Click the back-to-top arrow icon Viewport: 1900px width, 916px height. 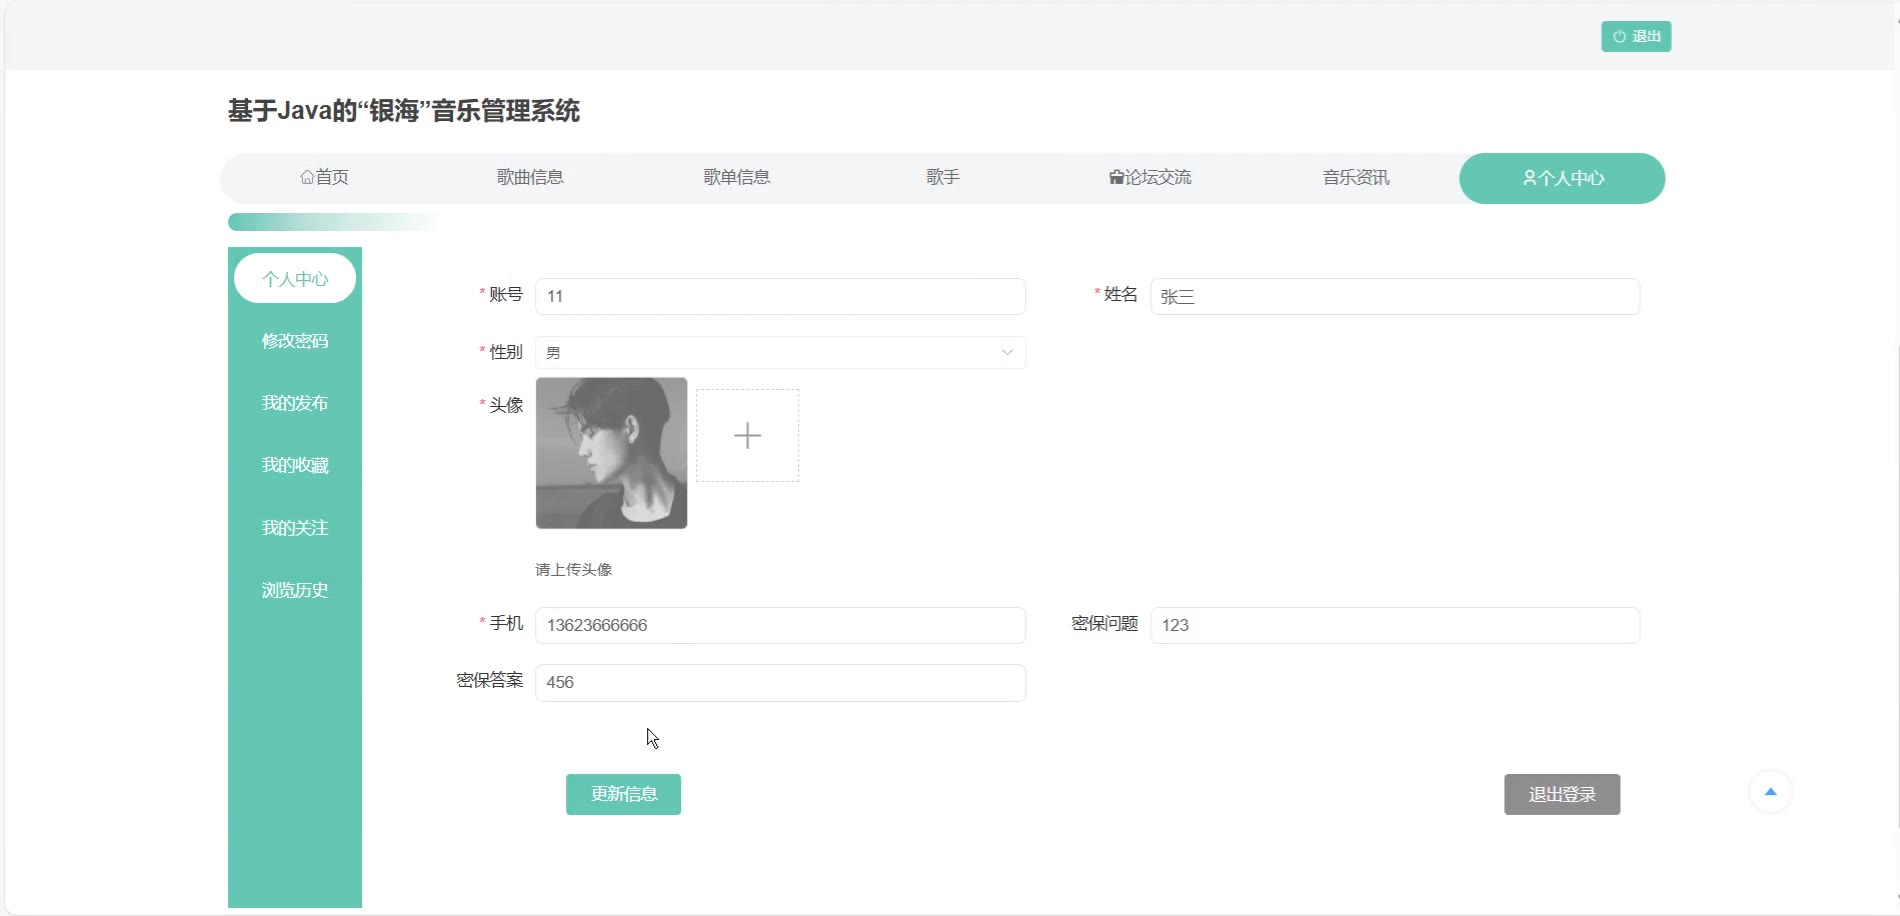pyautogui.click(x=1770, y=792)
